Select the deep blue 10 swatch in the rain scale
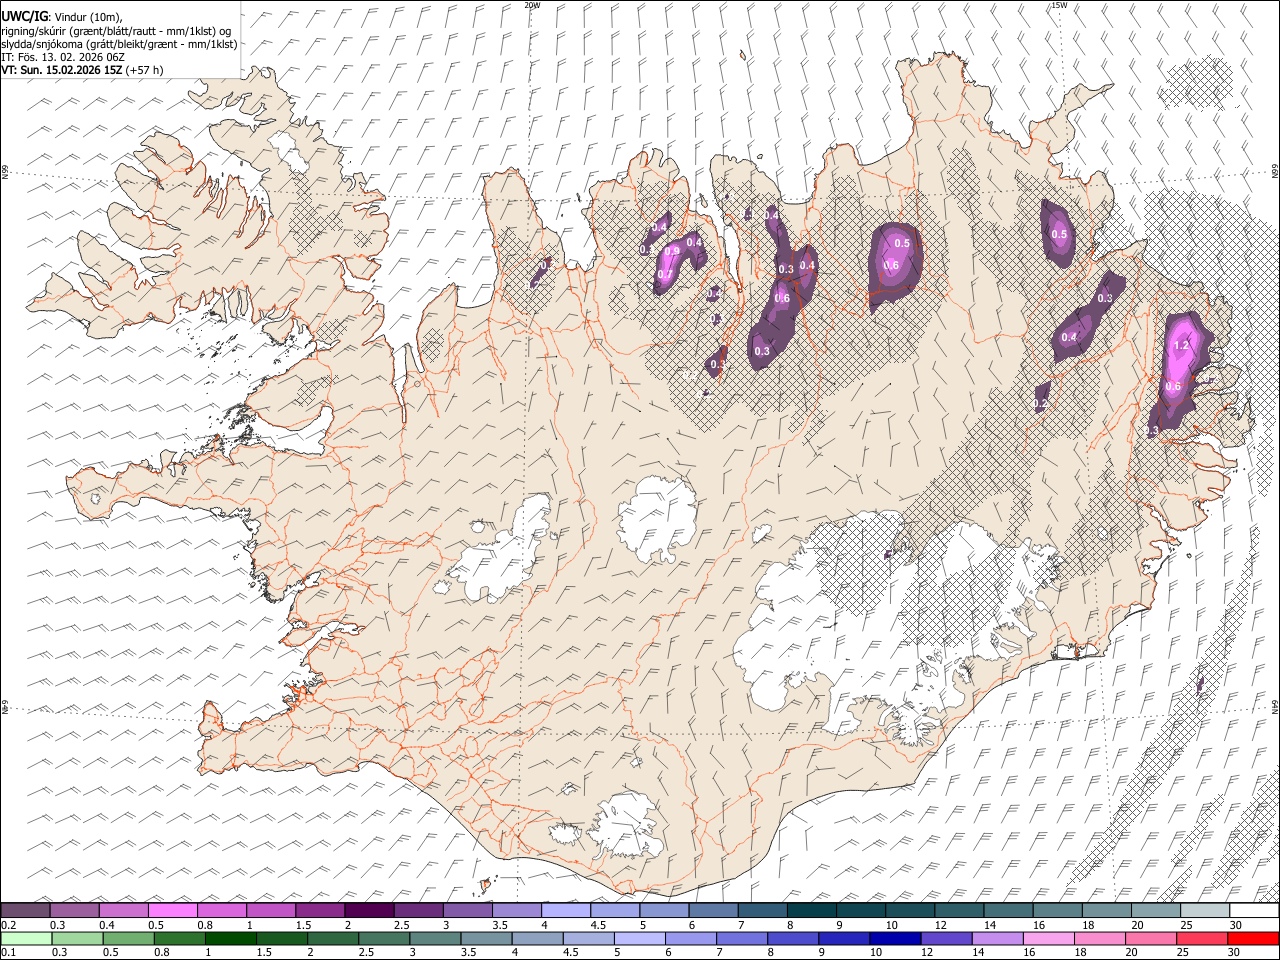This screenshot has width=1280, height=960. click(x=896, y=939)
